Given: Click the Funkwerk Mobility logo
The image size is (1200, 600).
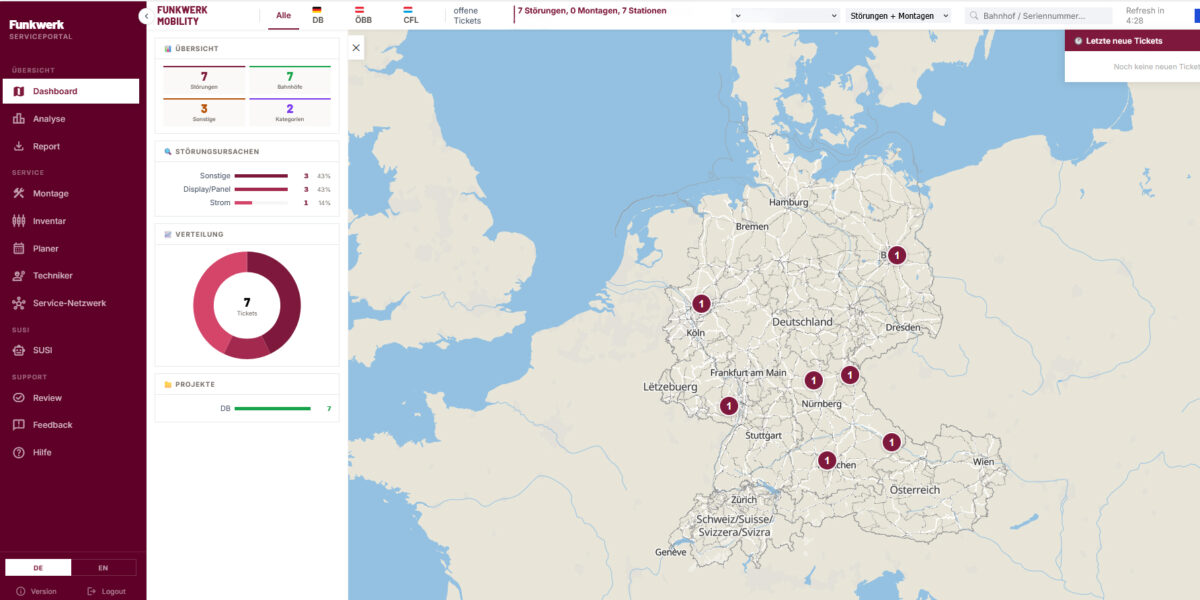Looking at the screenshot, I should 183,15.
